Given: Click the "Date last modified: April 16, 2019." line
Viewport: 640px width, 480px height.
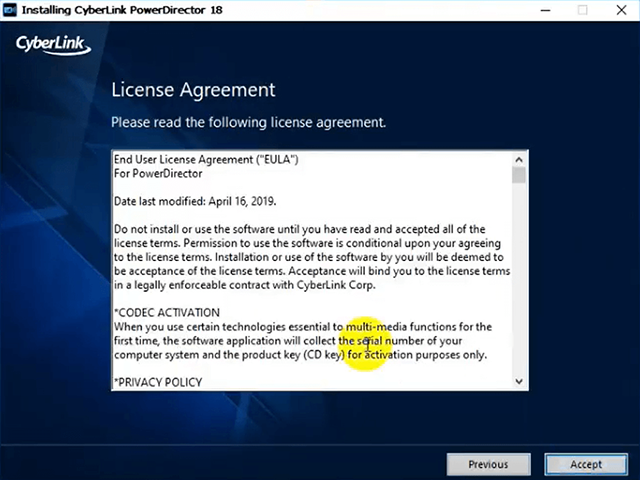Looking at the screenshot, I should pos(195,201).
